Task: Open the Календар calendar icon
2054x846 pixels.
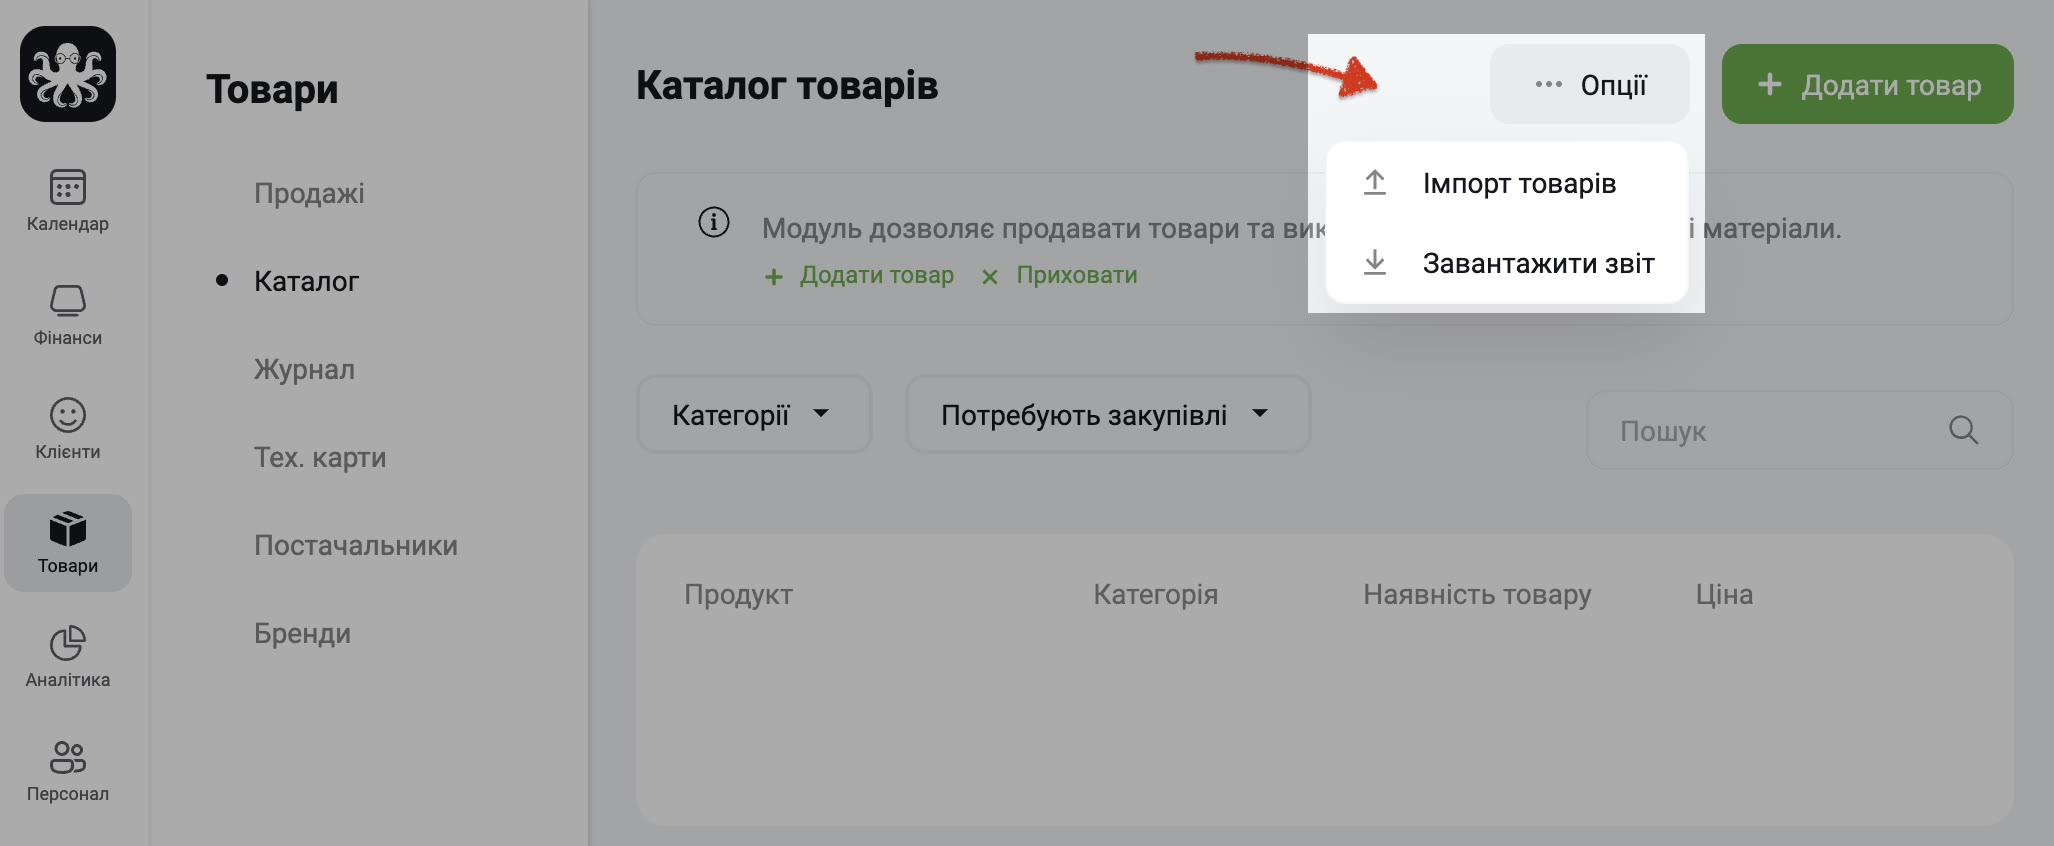Action: tap(68, 187)
